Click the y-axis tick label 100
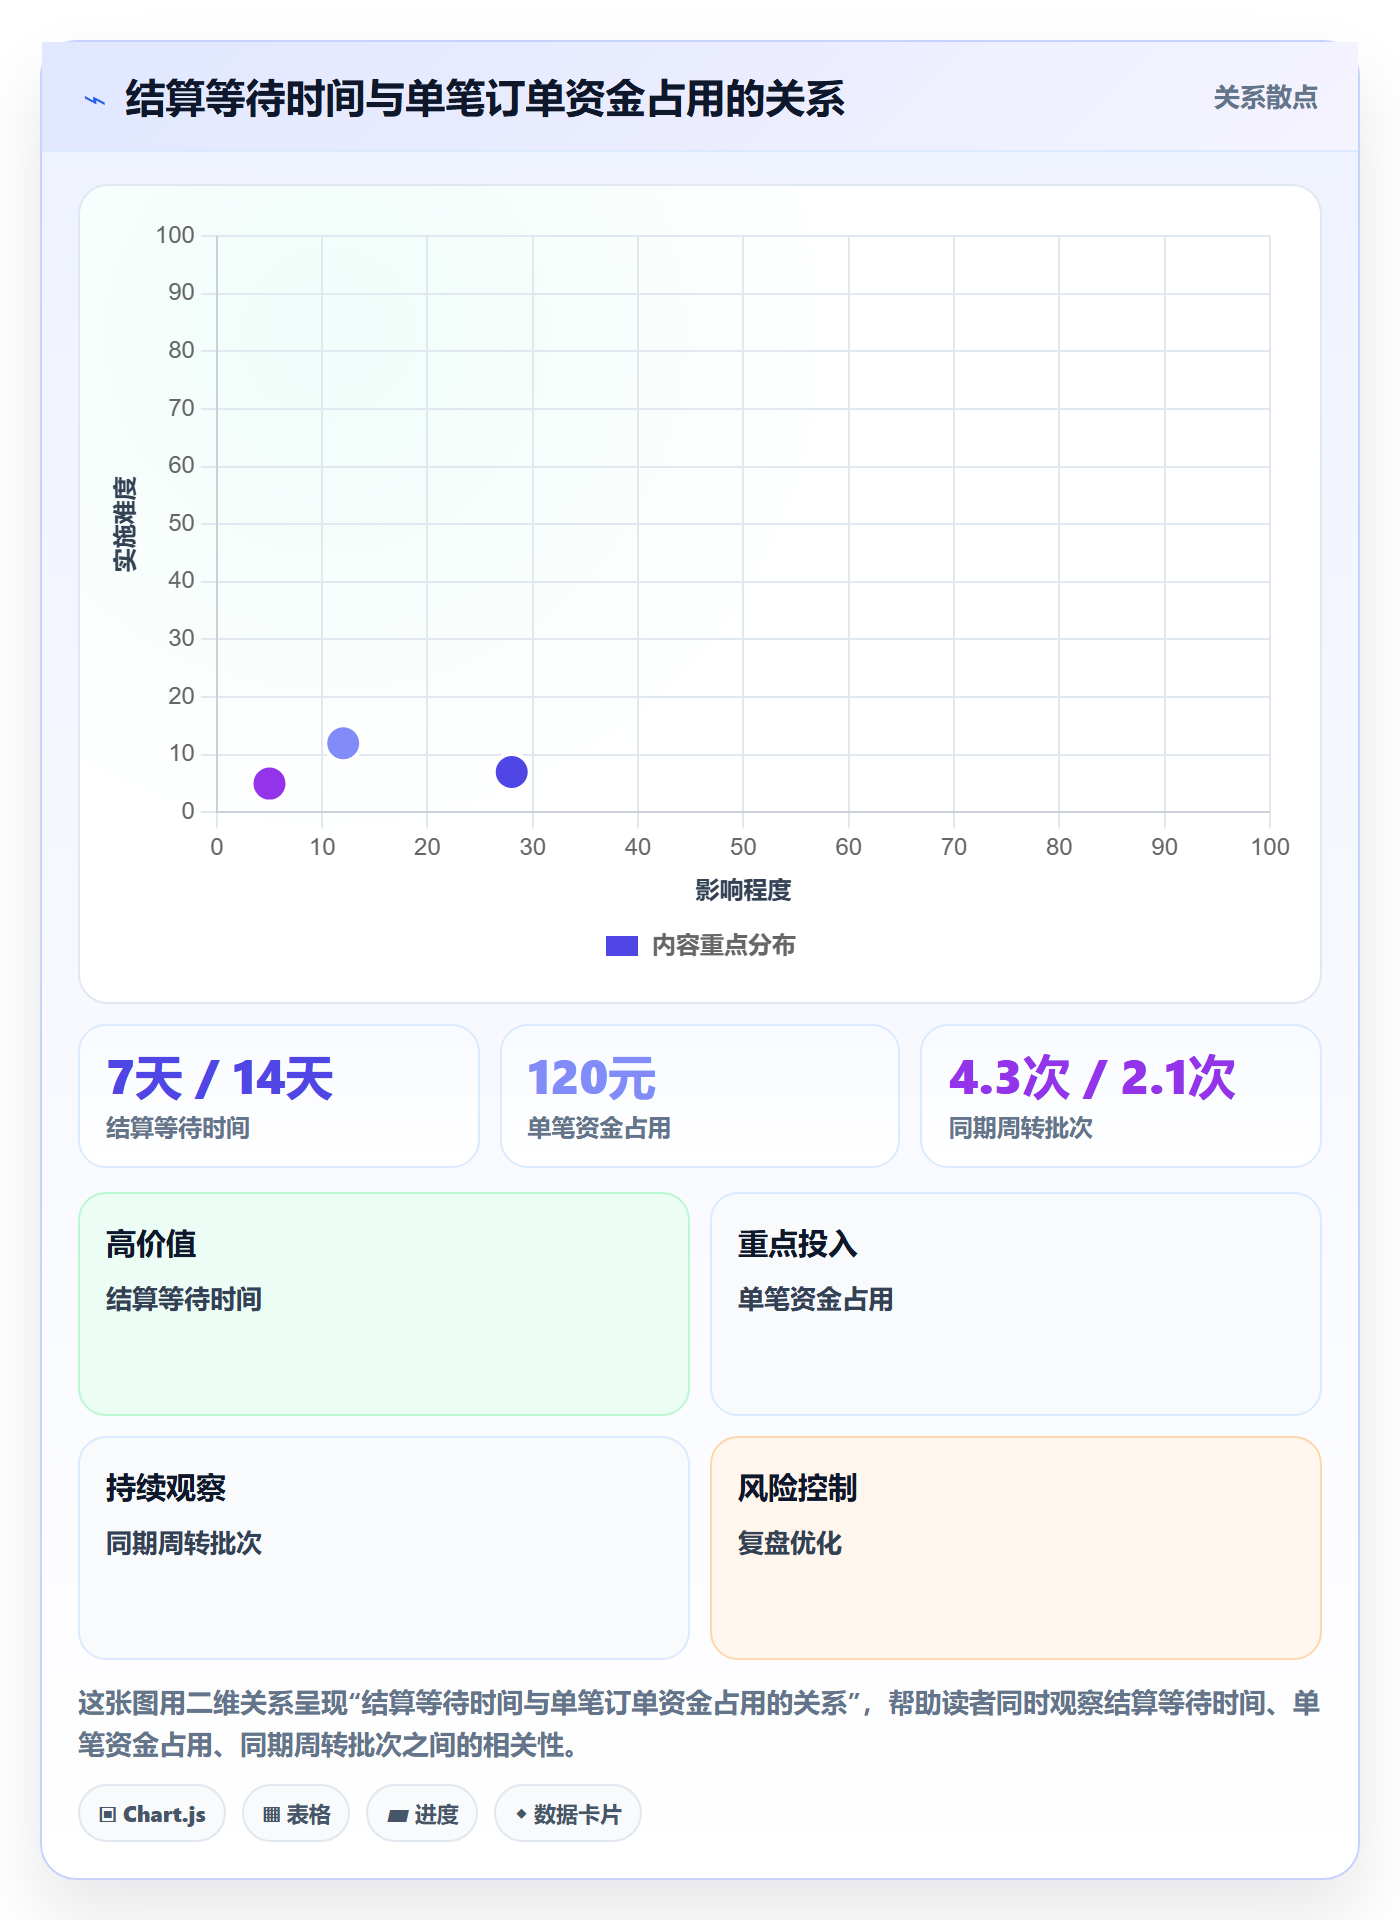Viewport: 1400px width, 1920px height. (x=175, y=235)
